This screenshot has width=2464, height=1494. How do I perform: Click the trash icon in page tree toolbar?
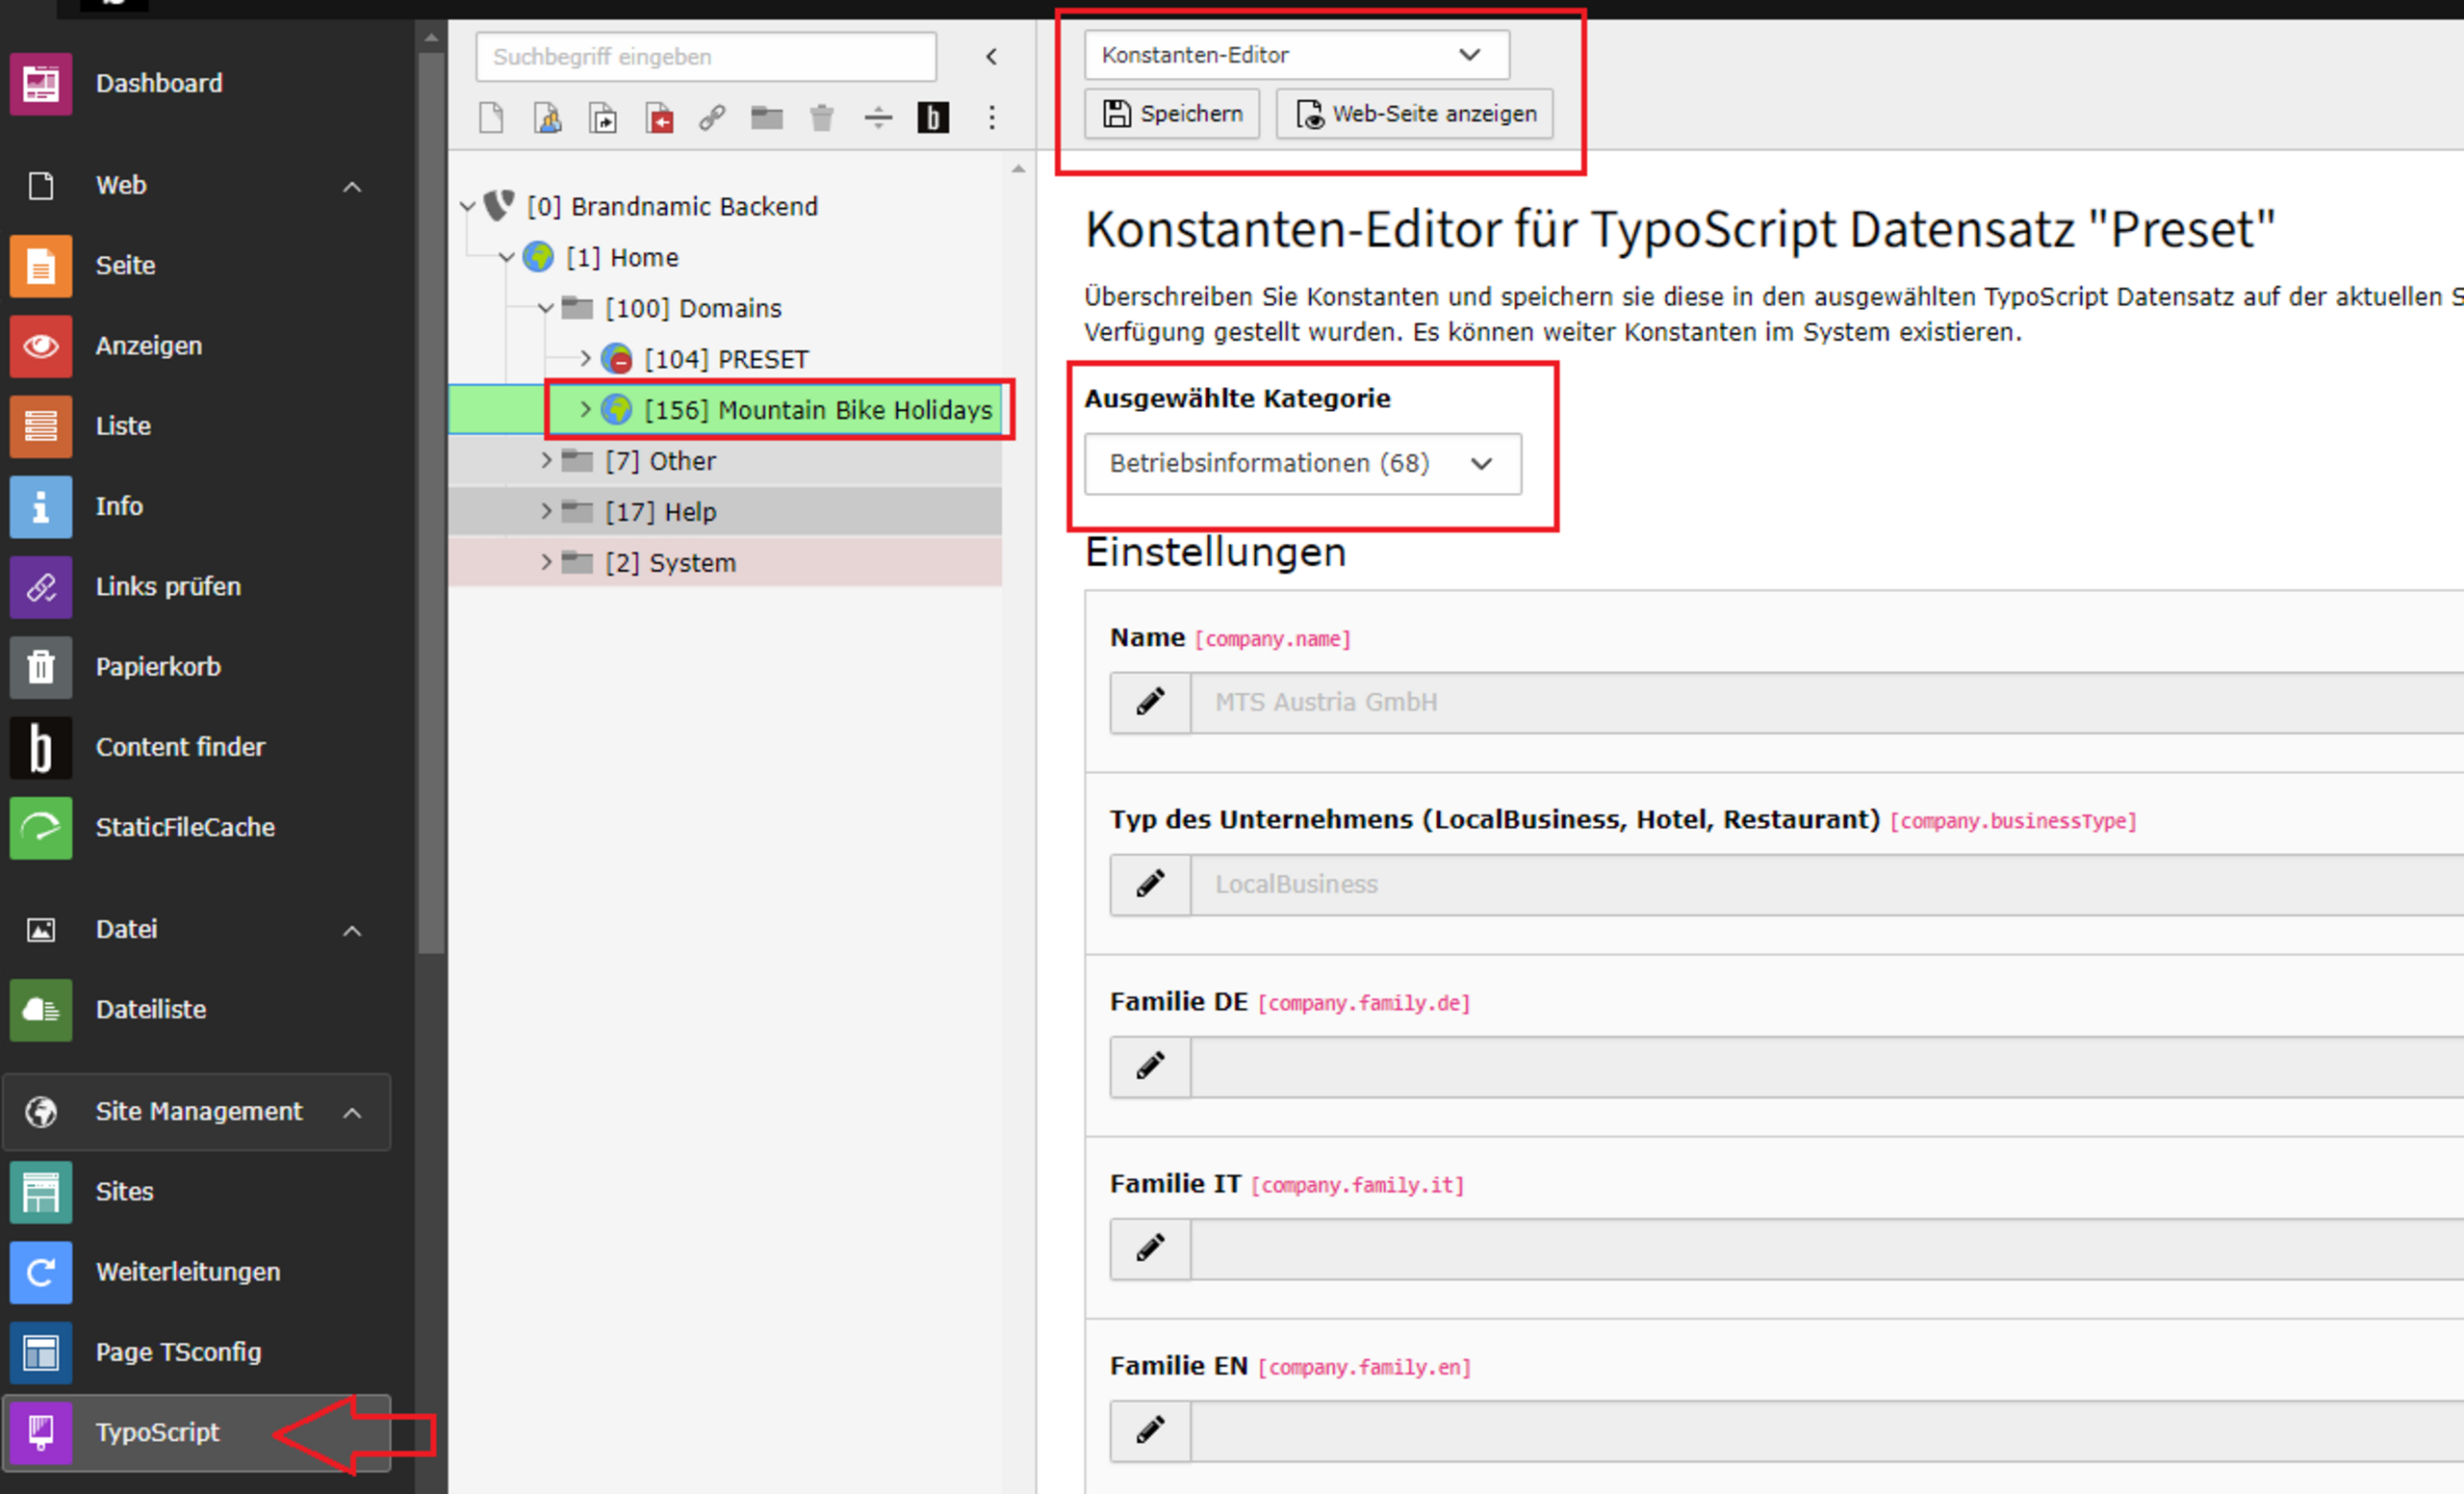[822, 118]
